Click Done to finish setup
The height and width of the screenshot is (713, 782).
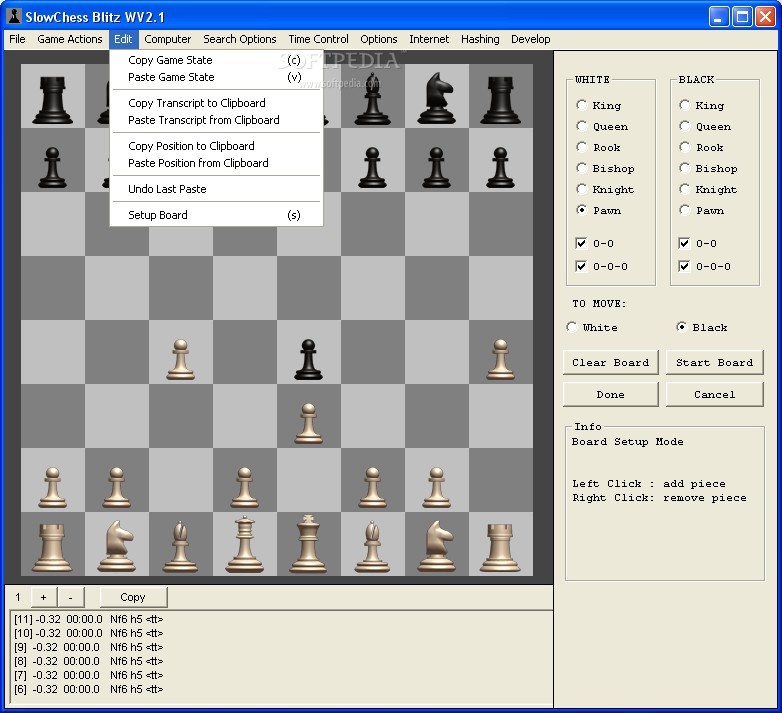click(610, 394)
